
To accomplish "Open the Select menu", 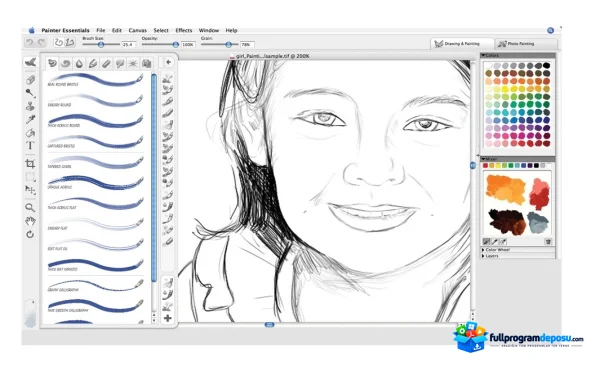I will click(x=161, y=30).
